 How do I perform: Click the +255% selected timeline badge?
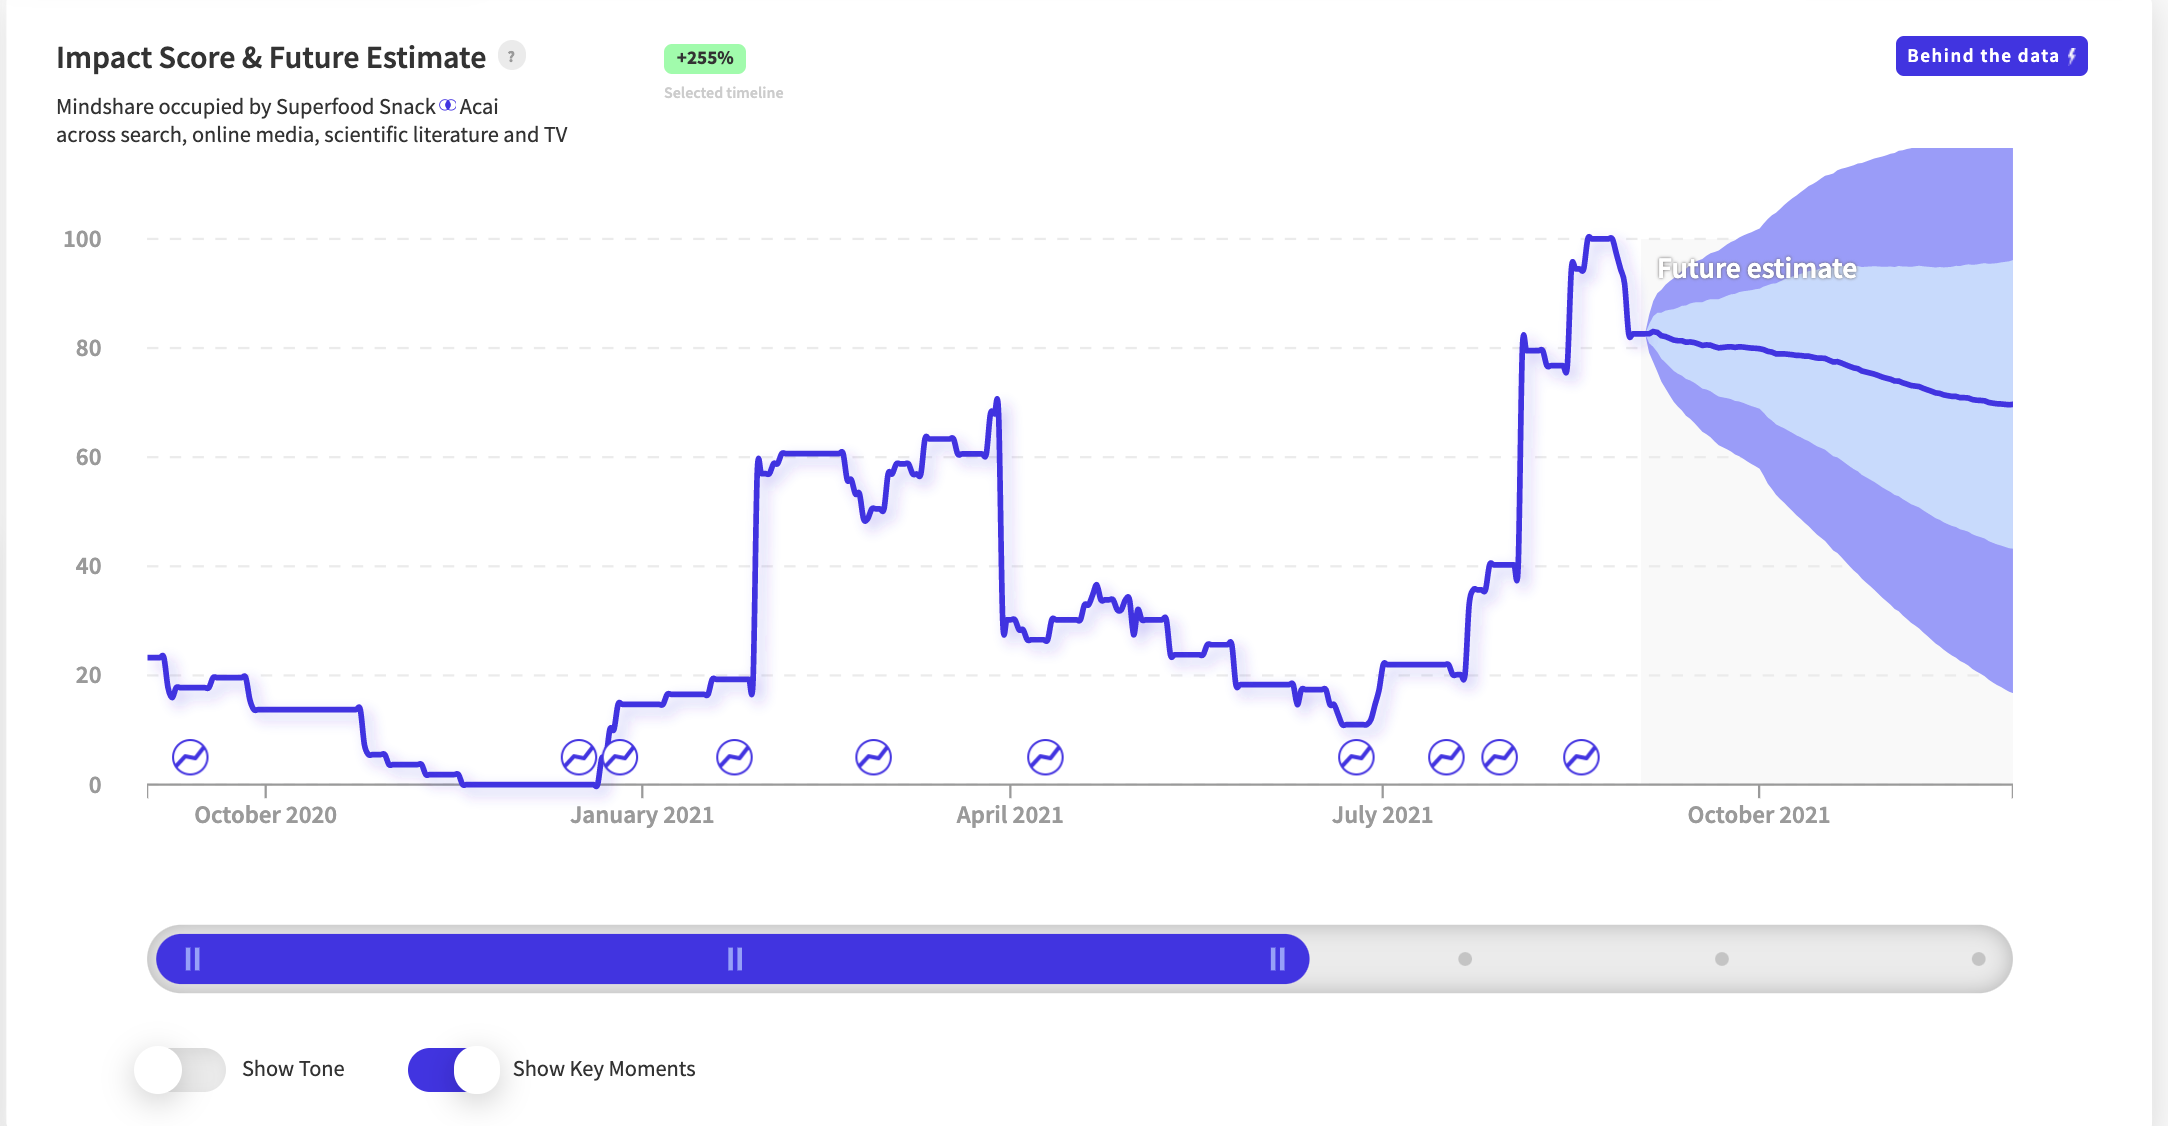[x=704, y=58]
